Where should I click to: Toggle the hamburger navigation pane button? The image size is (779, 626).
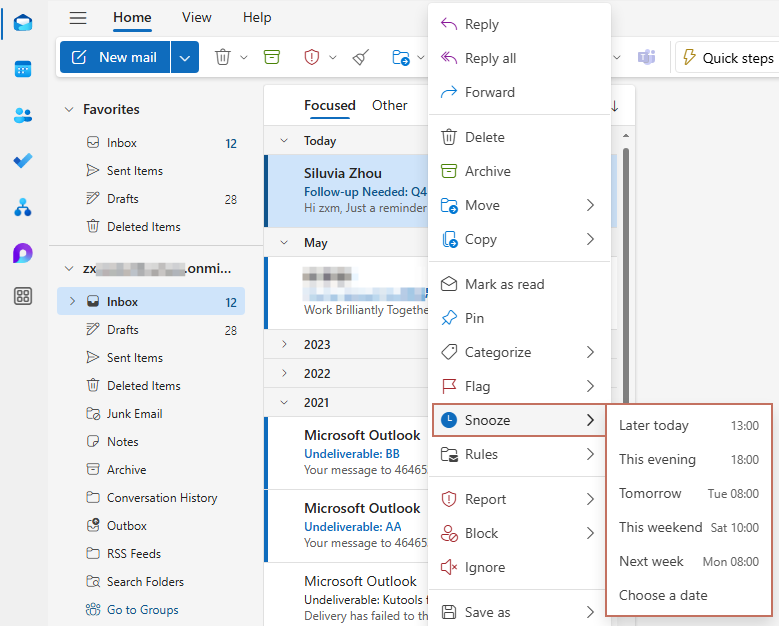tap(78, 18)
